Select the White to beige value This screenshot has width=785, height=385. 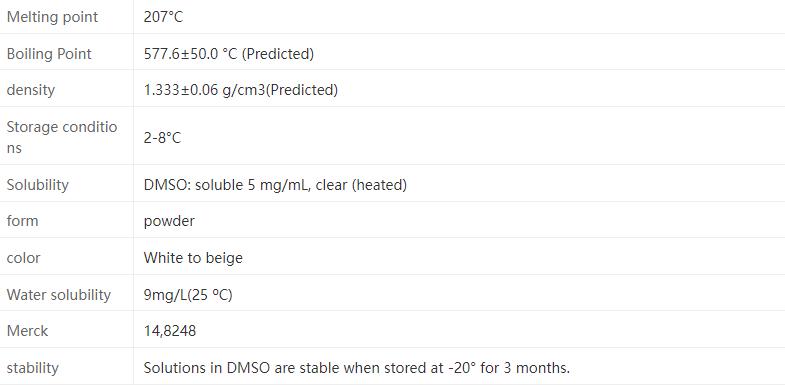point(193,258)
